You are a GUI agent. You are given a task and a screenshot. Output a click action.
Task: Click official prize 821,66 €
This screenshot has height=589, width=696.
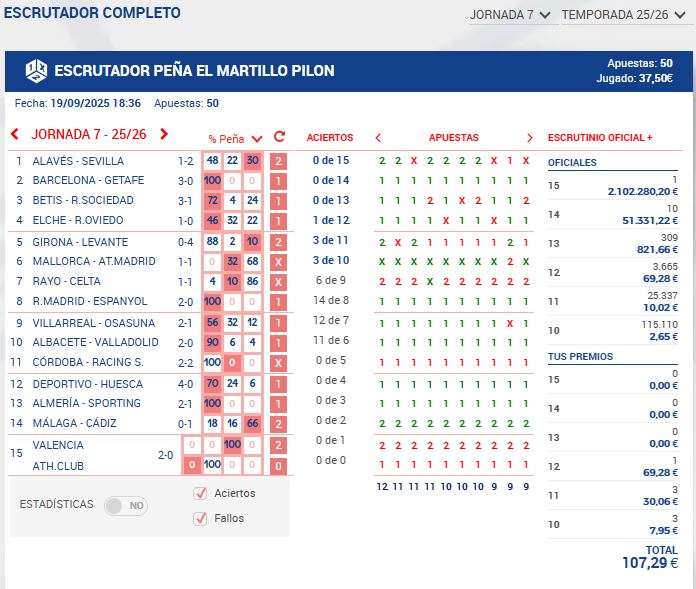tap(657, 249)
